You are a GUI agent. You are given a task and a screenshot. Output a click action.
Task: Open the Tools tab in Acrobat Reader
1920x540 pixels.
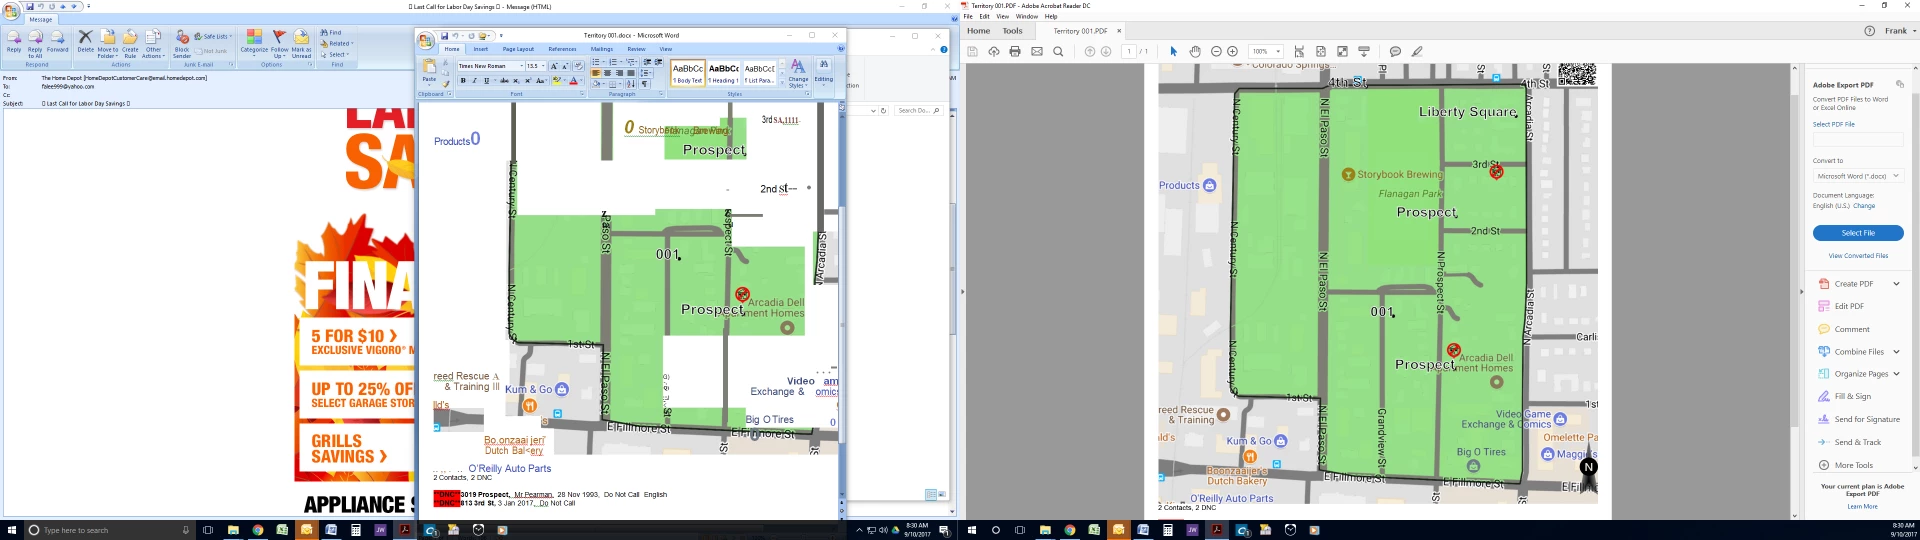point(1013,31)
